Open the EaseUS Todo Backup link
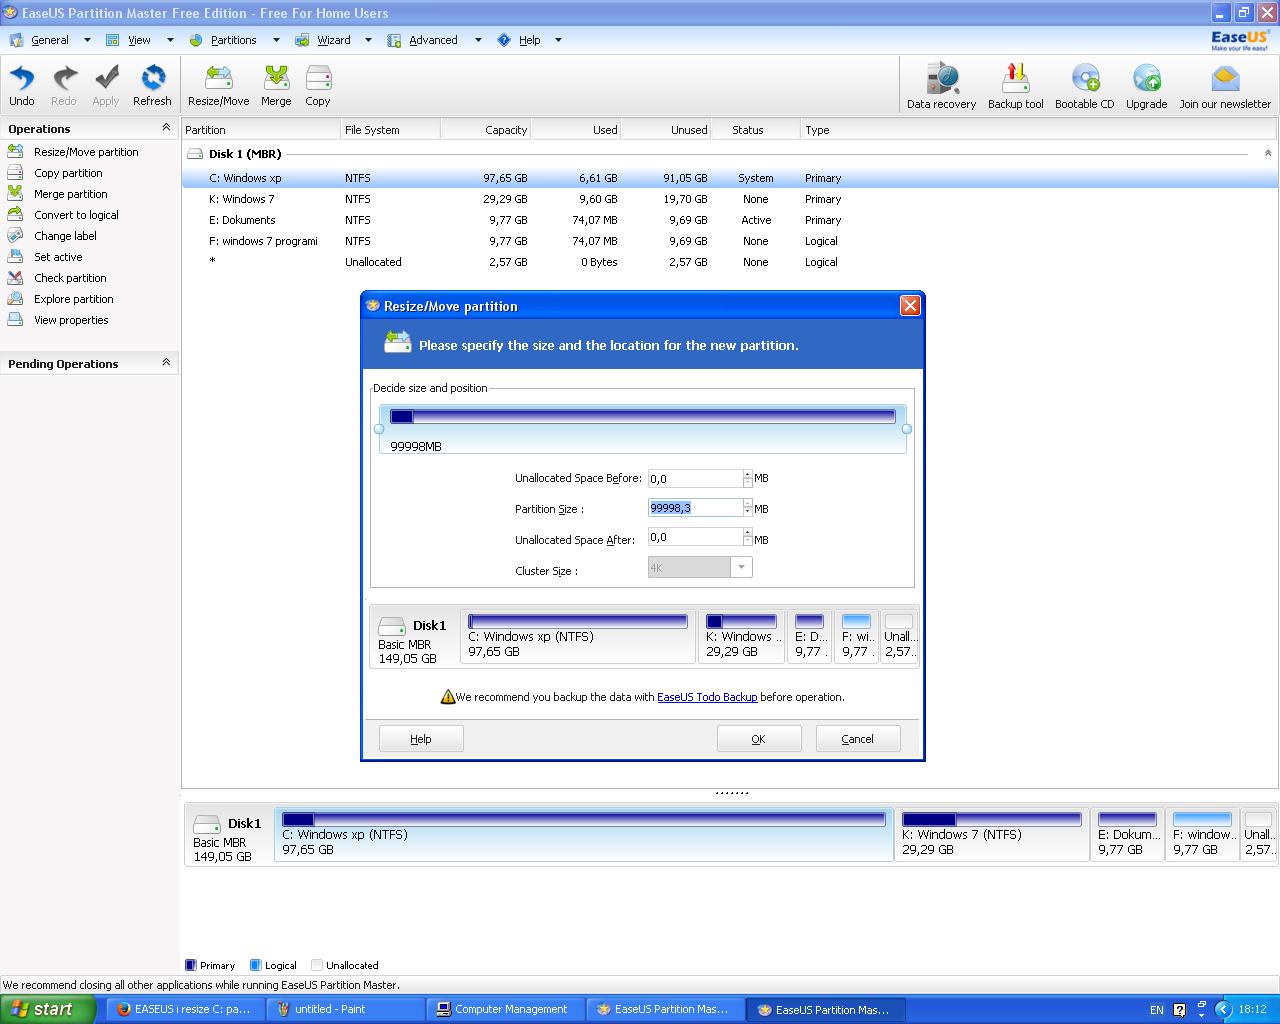The height and width of the screenshot is (1024, 1280). tap(706, 697)
